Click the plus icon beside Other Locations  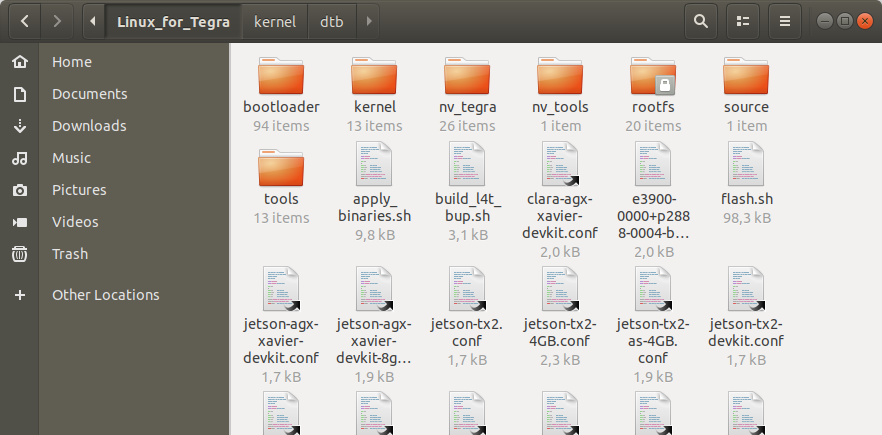pyautogui.click(x=20, y=295)
